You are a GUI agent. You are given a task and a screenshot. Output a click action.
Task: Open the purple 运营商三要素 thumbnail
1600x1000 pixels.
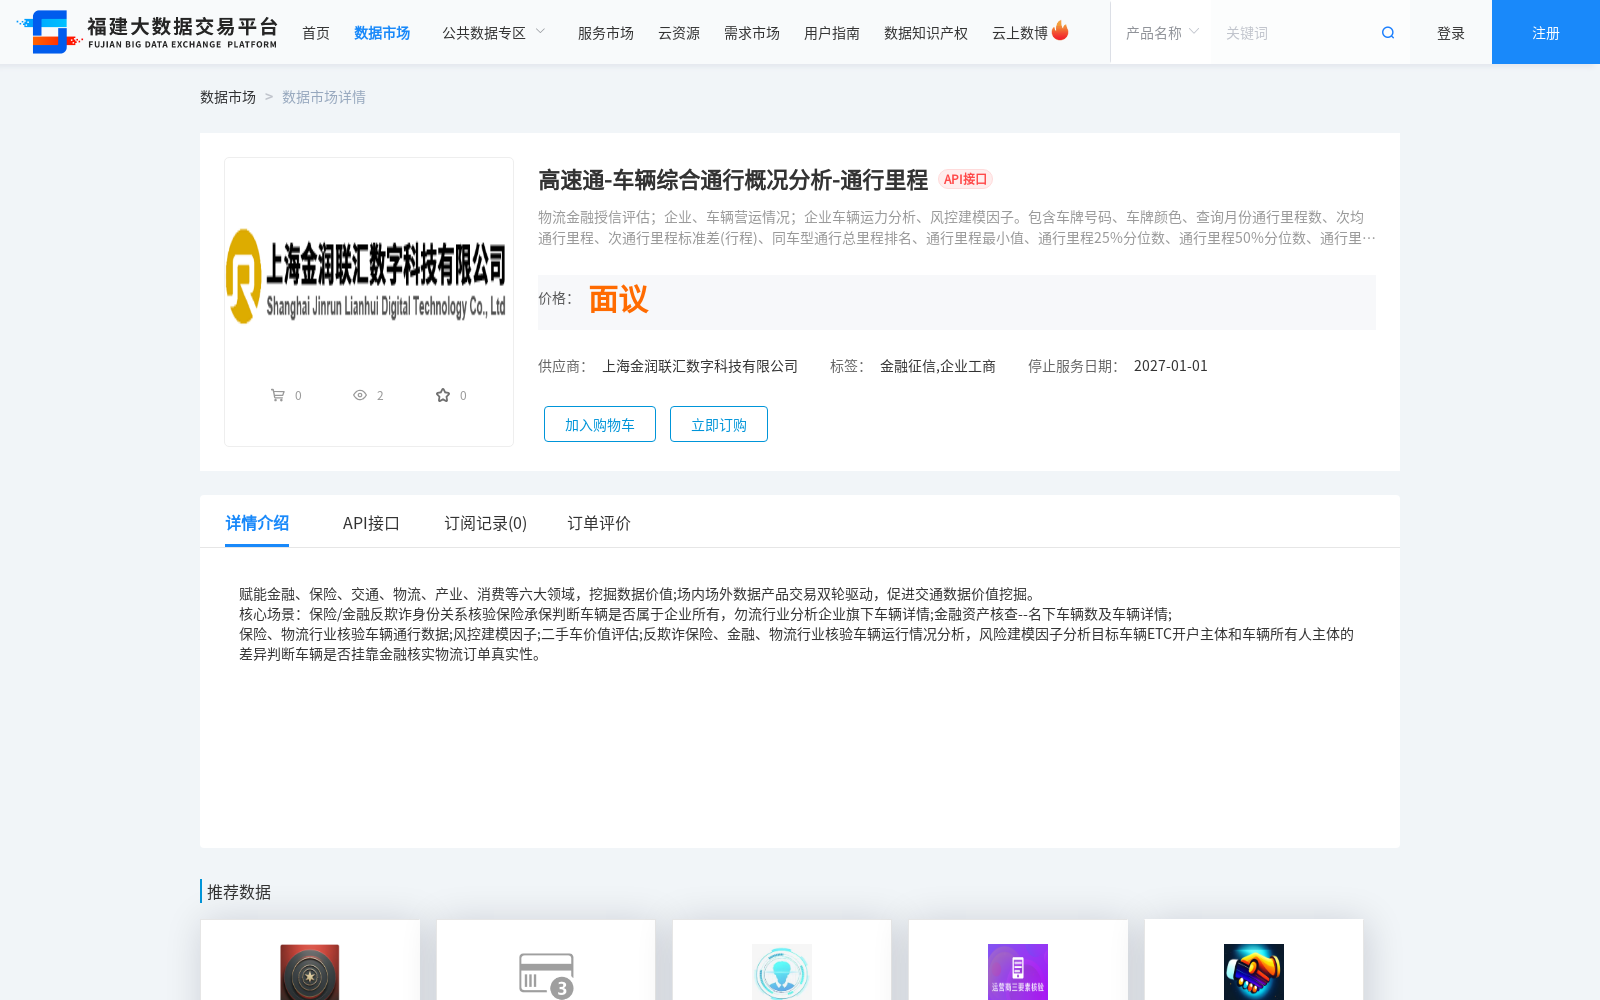coord(1018,971)
